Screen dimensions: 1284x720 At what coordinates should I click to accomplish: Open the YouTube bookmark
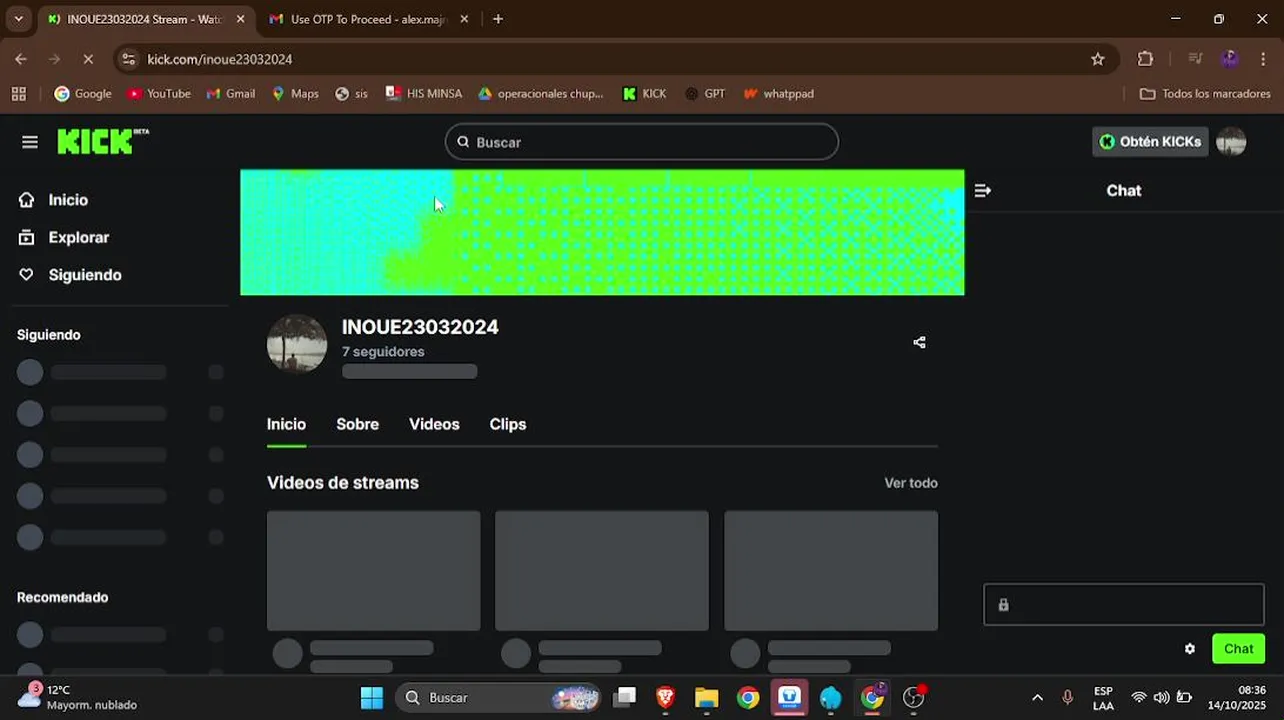(159, 94)
